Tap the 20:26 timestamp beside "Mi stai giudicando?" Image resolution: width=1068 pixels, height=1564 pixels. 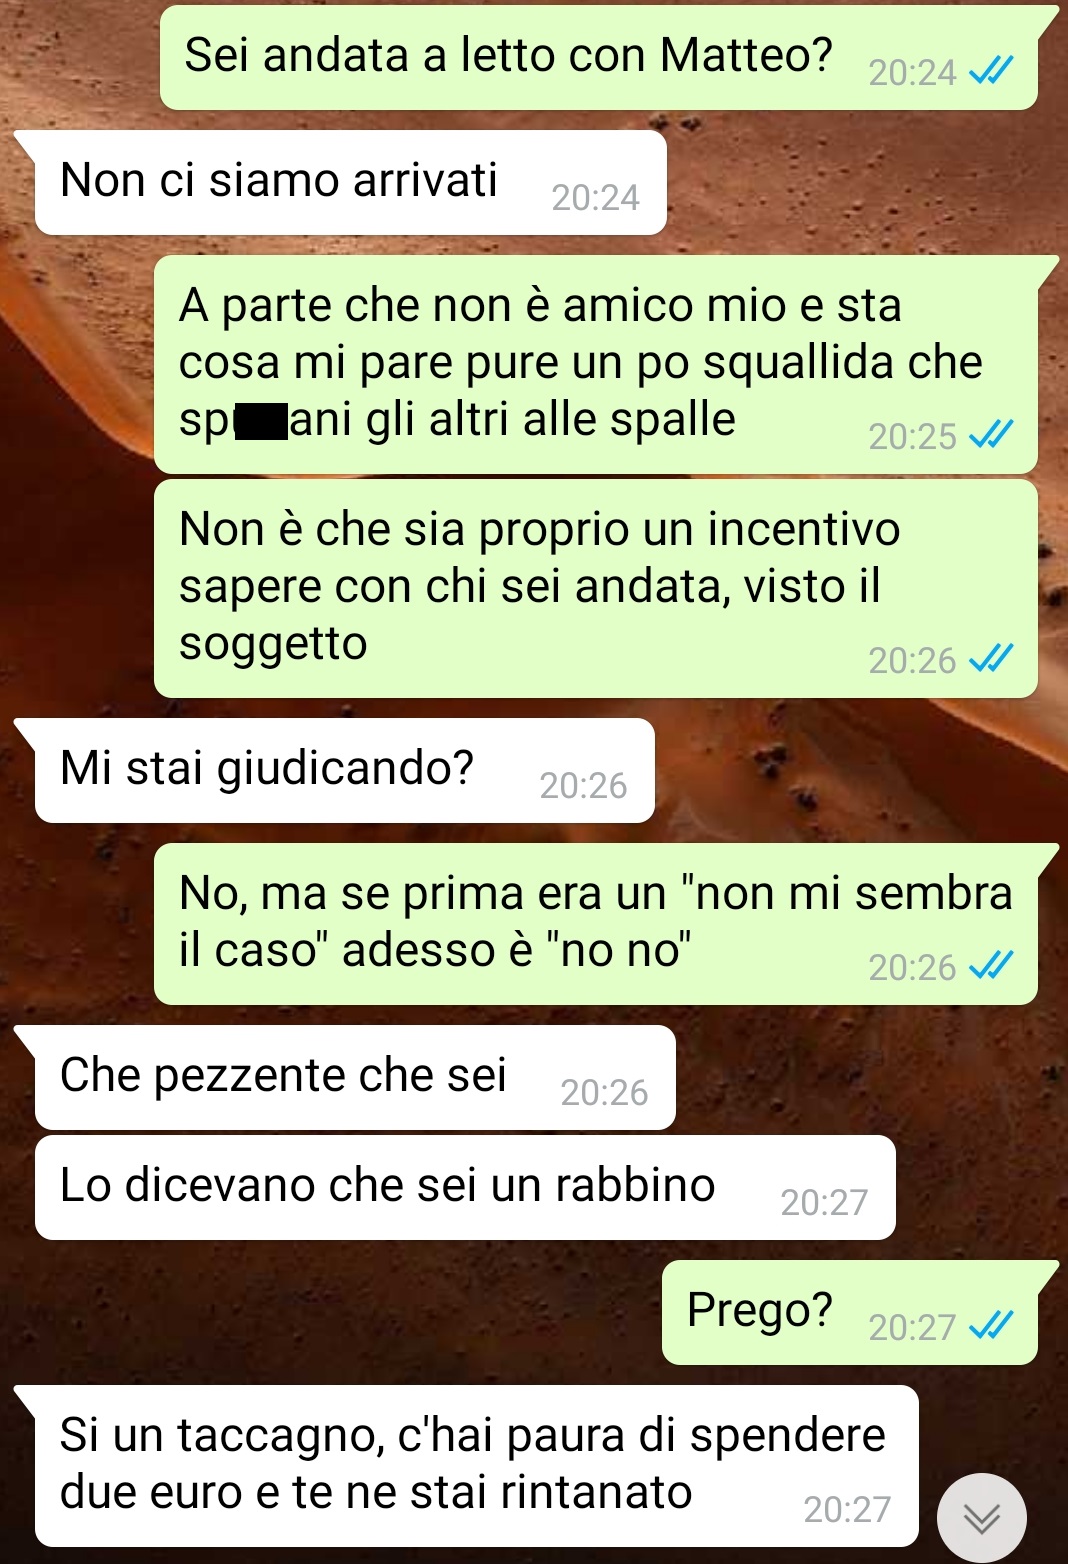(583, 785)
